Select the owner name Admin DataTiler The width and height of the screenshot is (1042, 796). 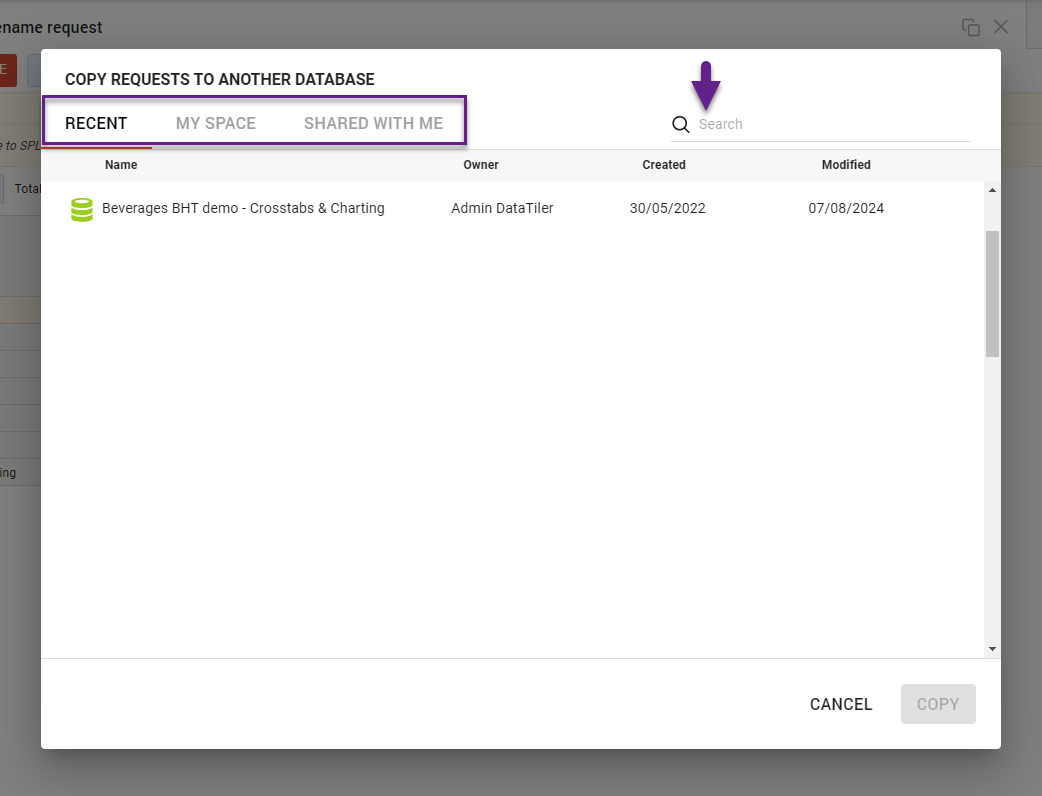coord(502,208)
